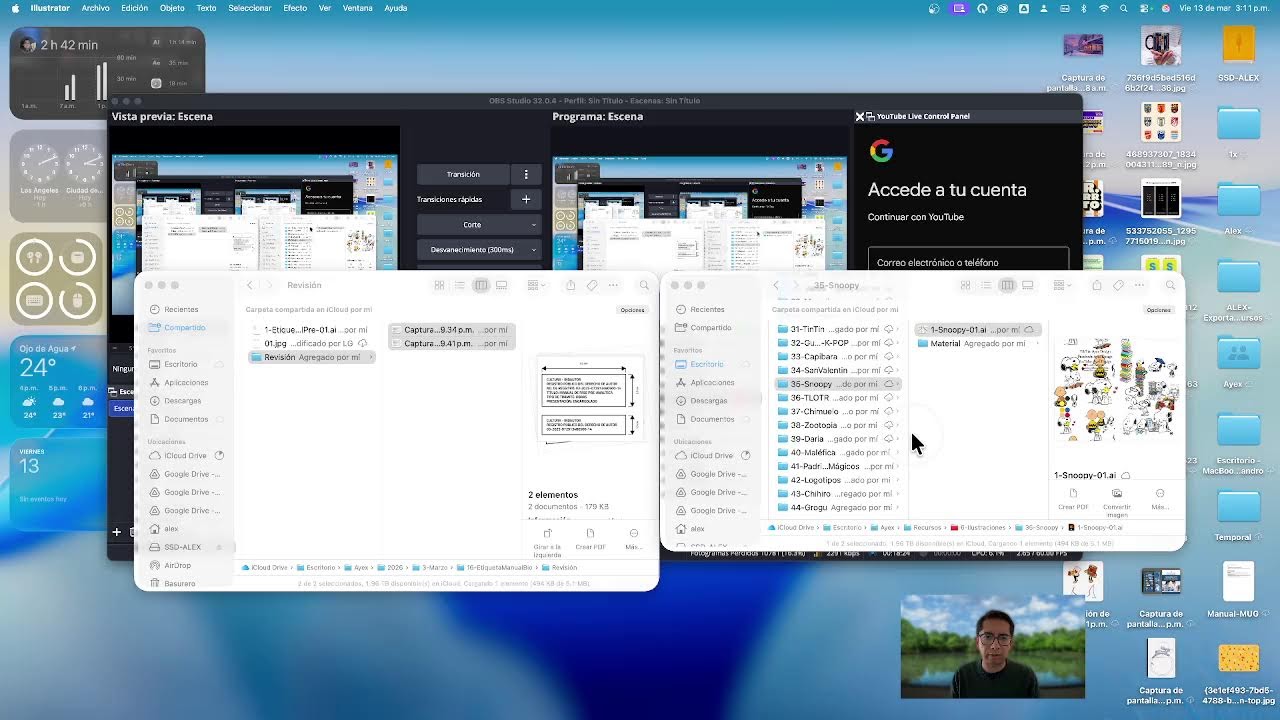Image resolution: width=1280 pixels, height=720 pixels.
Task: Click Recursos in the 35-Snoopy path bar
Action: pos(923,527)
